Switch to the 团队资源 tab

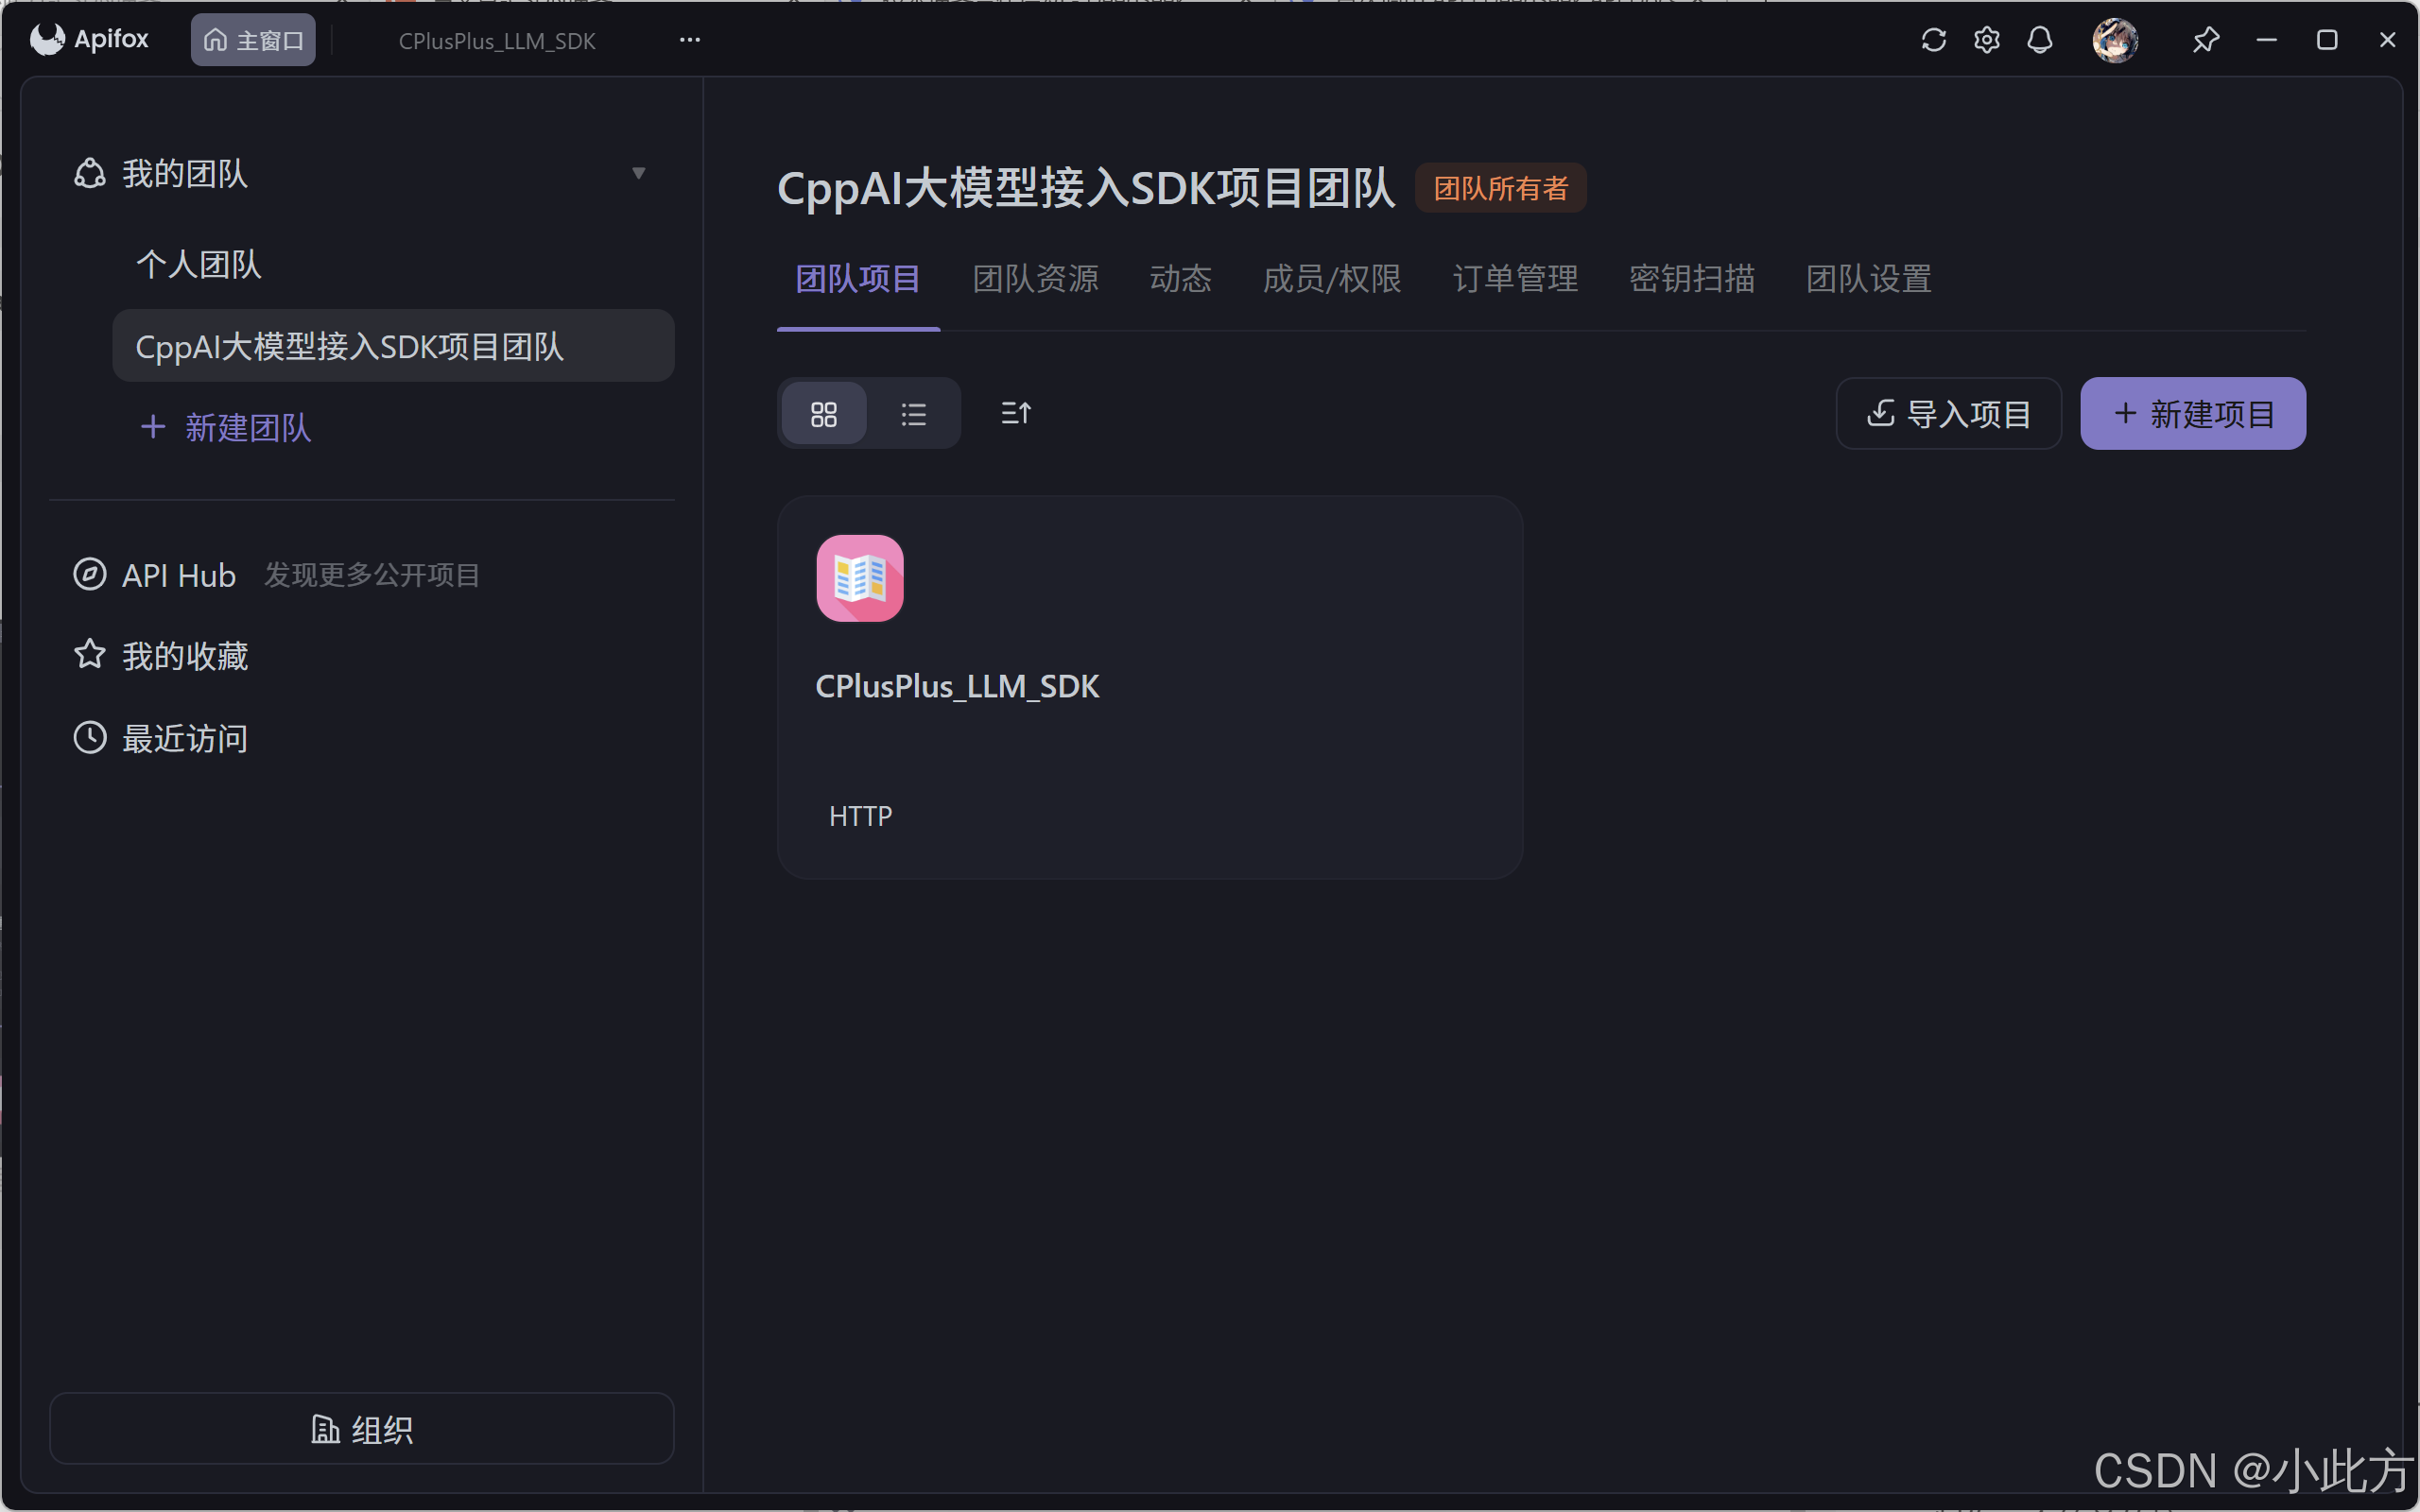[x=1036, y=279]
